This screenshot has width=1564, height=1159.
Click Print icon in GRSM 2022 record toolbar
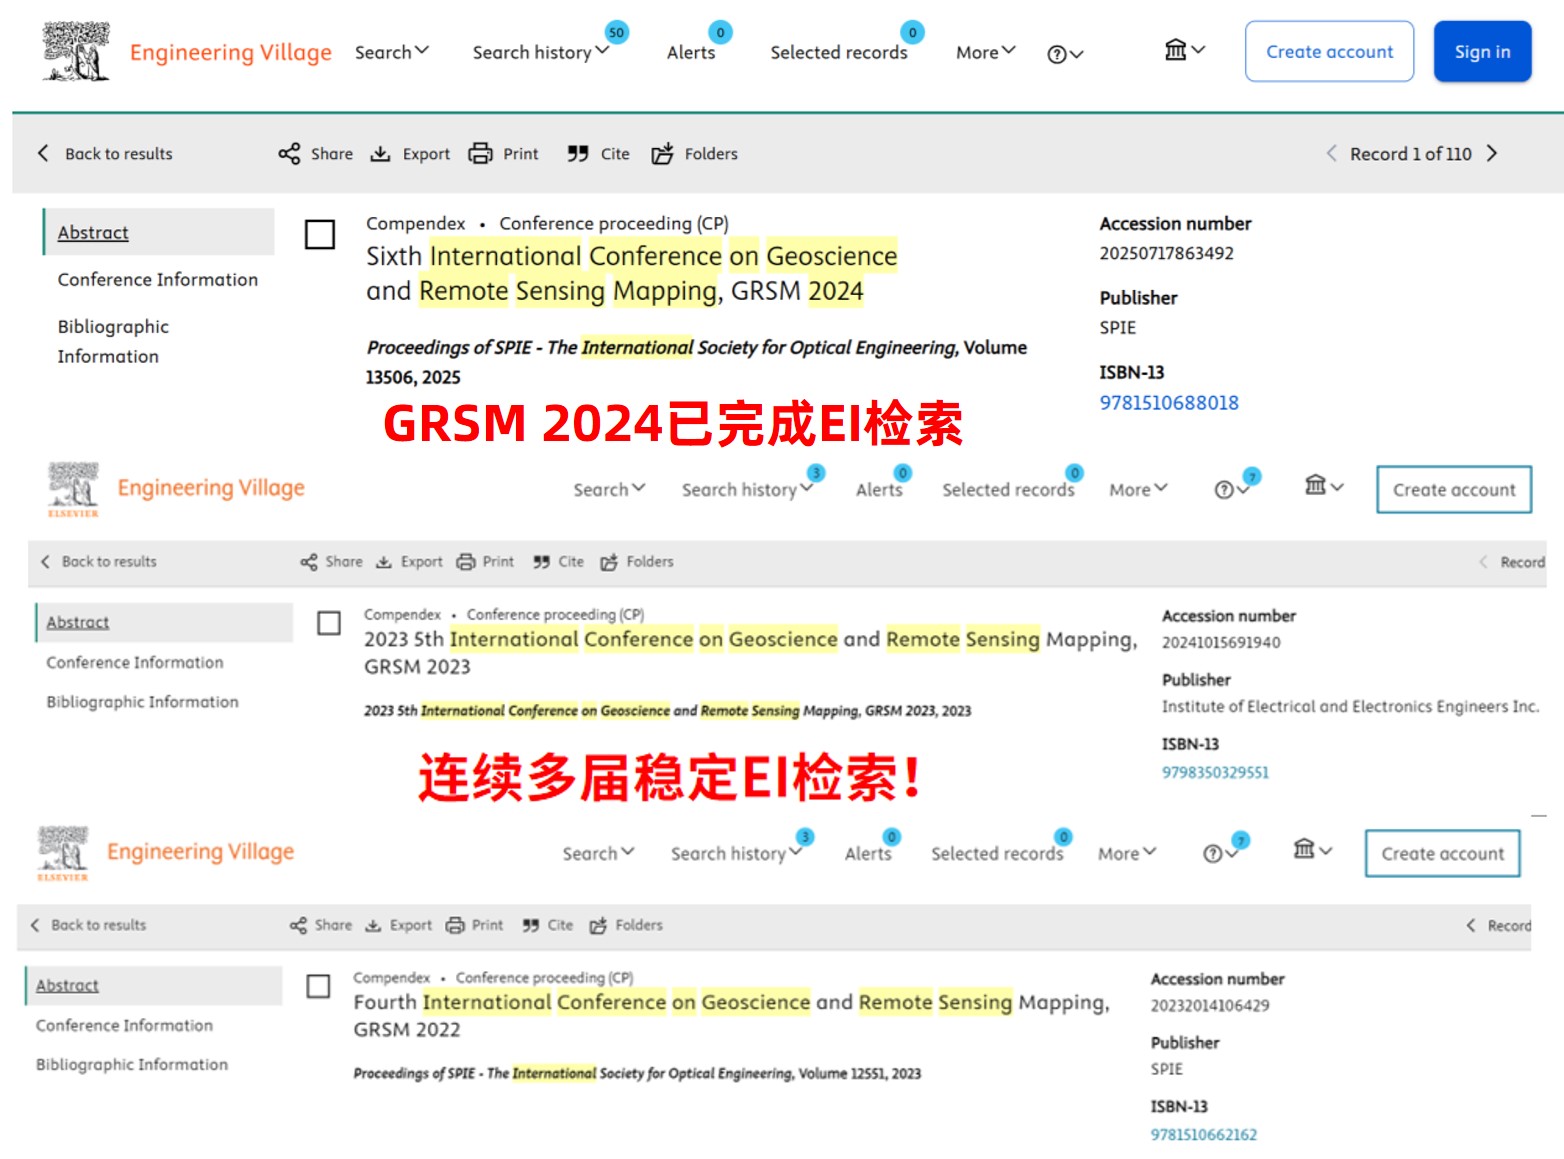pyautogui.click(x=455, y=926)
